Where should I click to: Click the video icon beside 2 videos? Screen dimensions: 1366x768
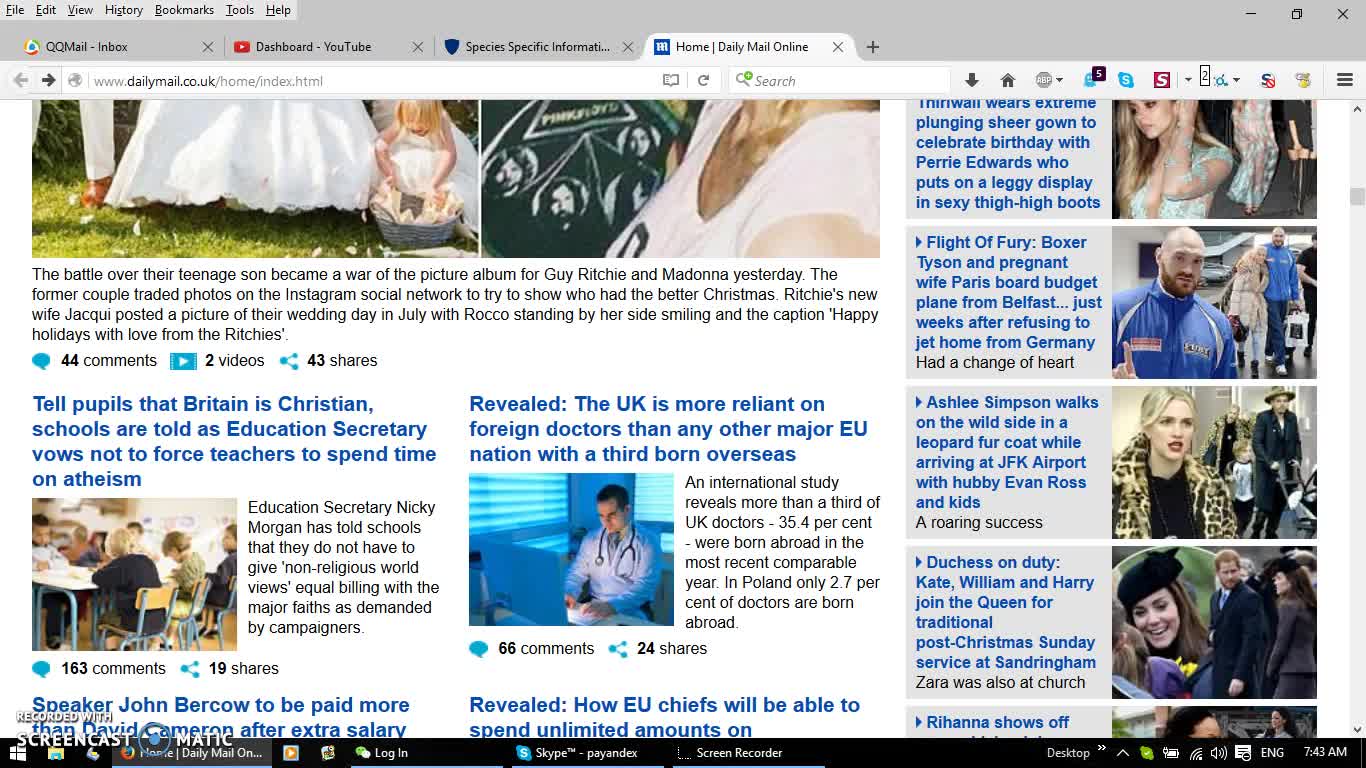coord(183,361)
